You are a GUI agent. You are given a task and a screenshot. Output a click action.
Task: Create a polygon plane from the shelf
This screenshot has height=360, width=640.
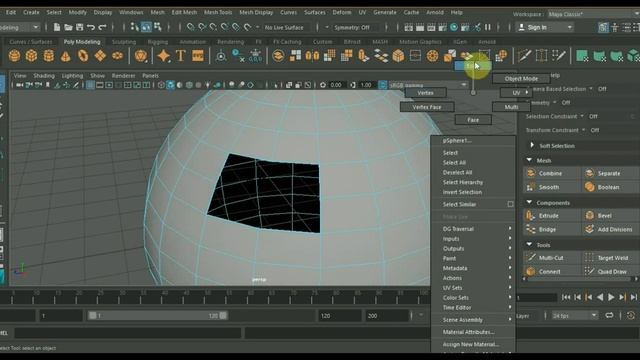click(x=100, y=56)
